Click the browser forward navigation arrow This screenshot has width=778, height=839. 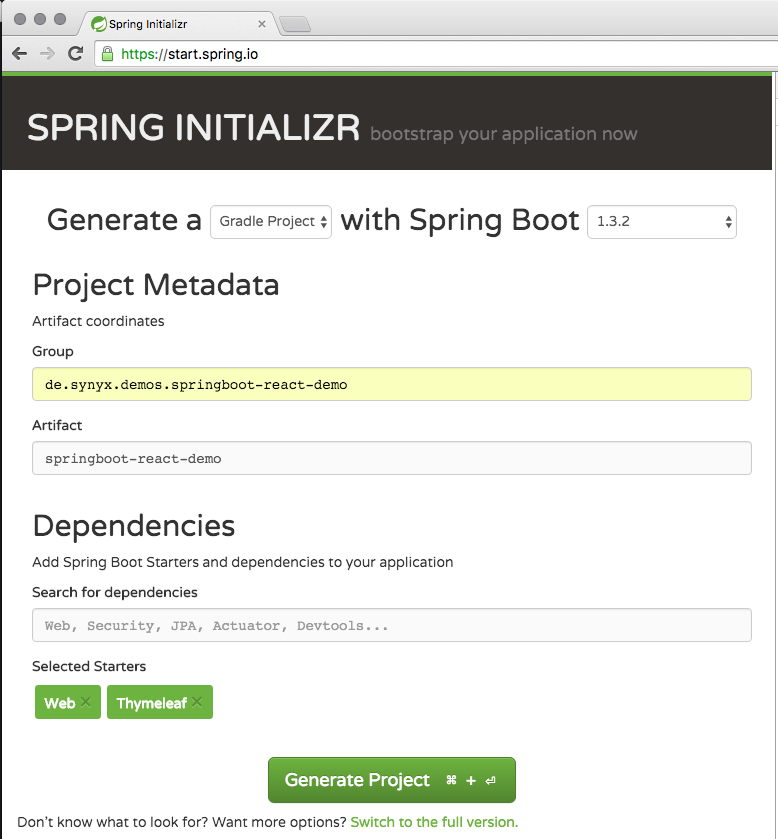pos(46,53)
